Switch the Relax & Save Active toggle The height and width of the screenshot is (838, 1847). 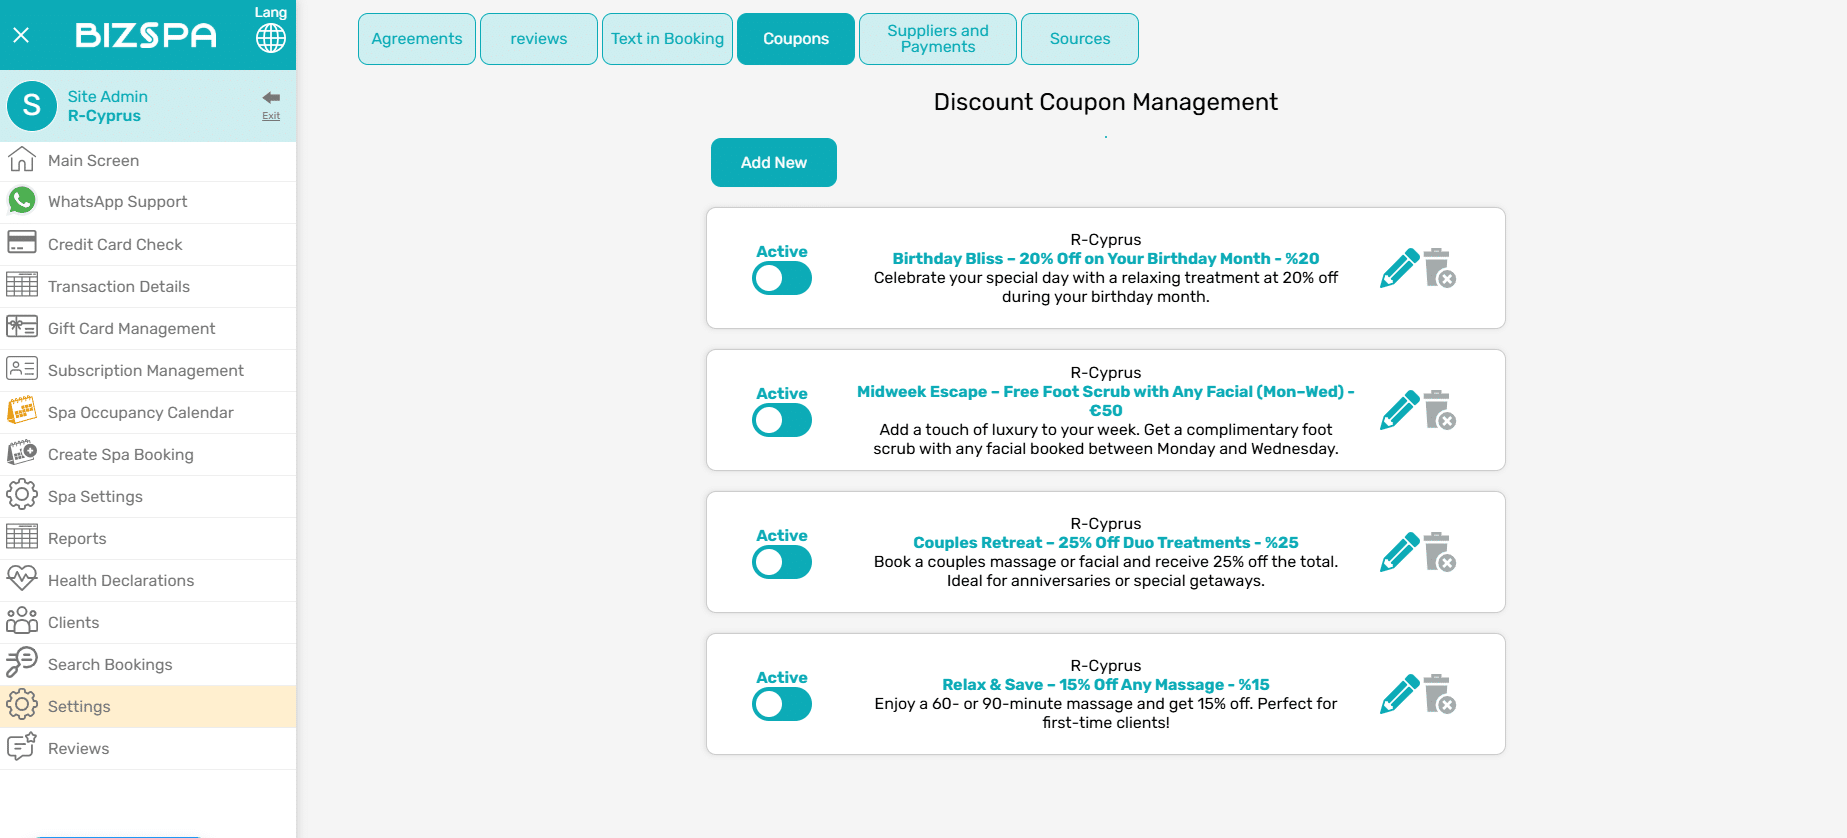[x=782, y=705]
